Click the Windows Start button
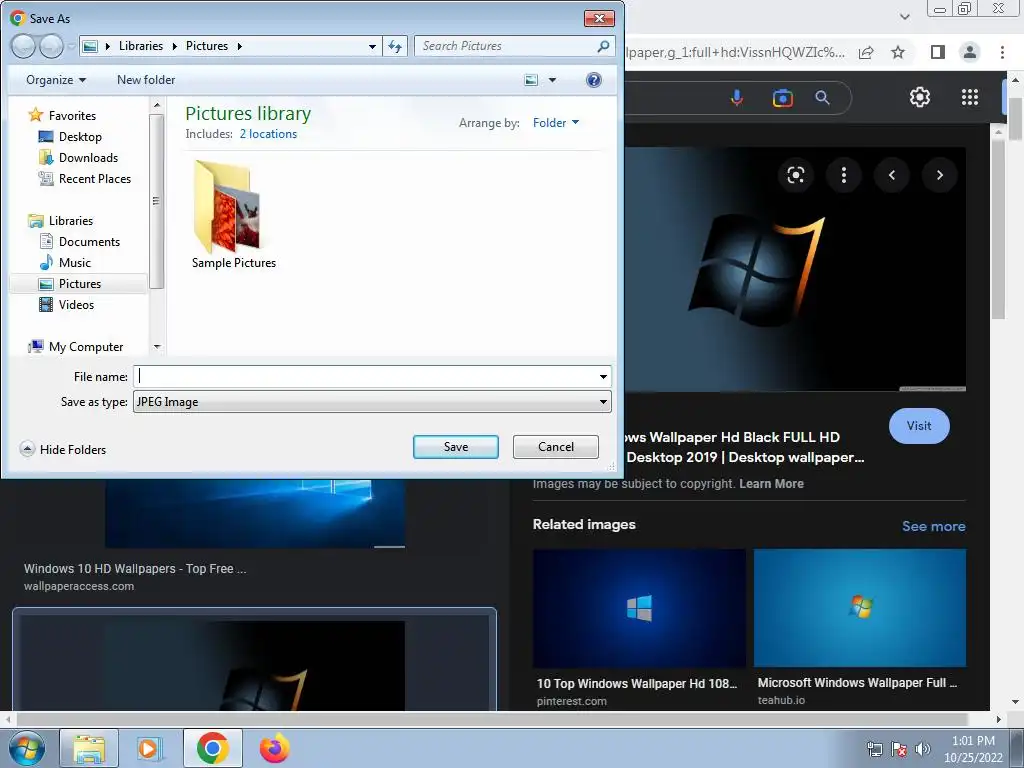 (x=27, y=748)
